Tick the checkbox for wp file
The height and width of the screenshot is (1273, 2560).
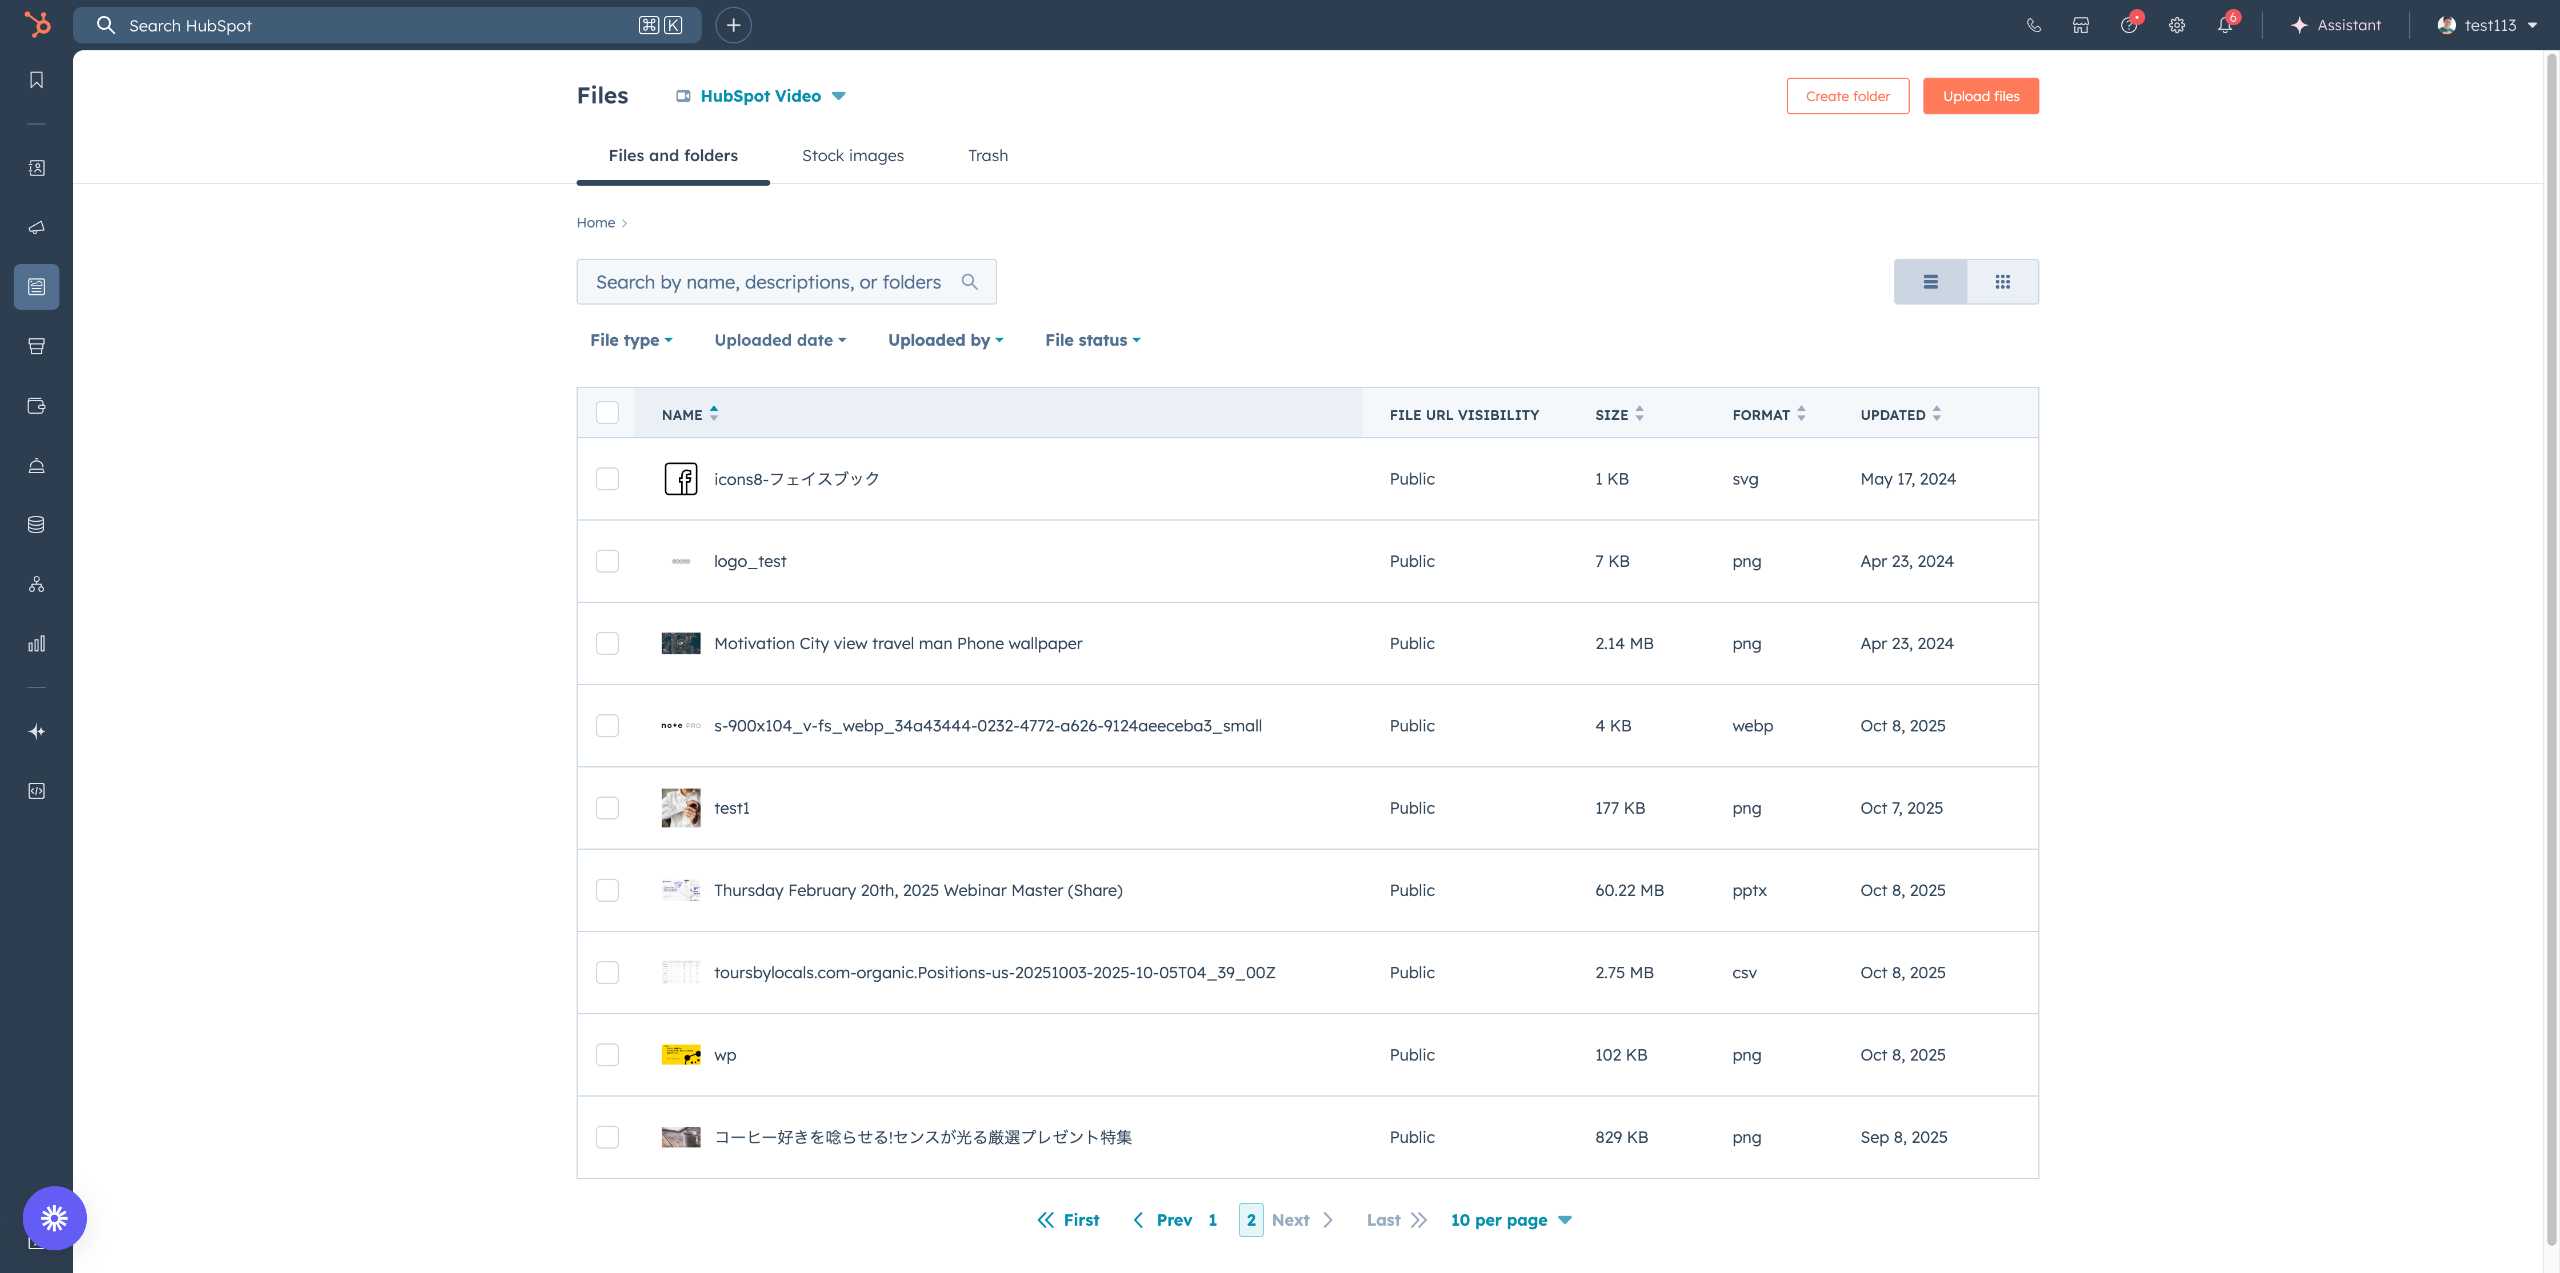607,1055
